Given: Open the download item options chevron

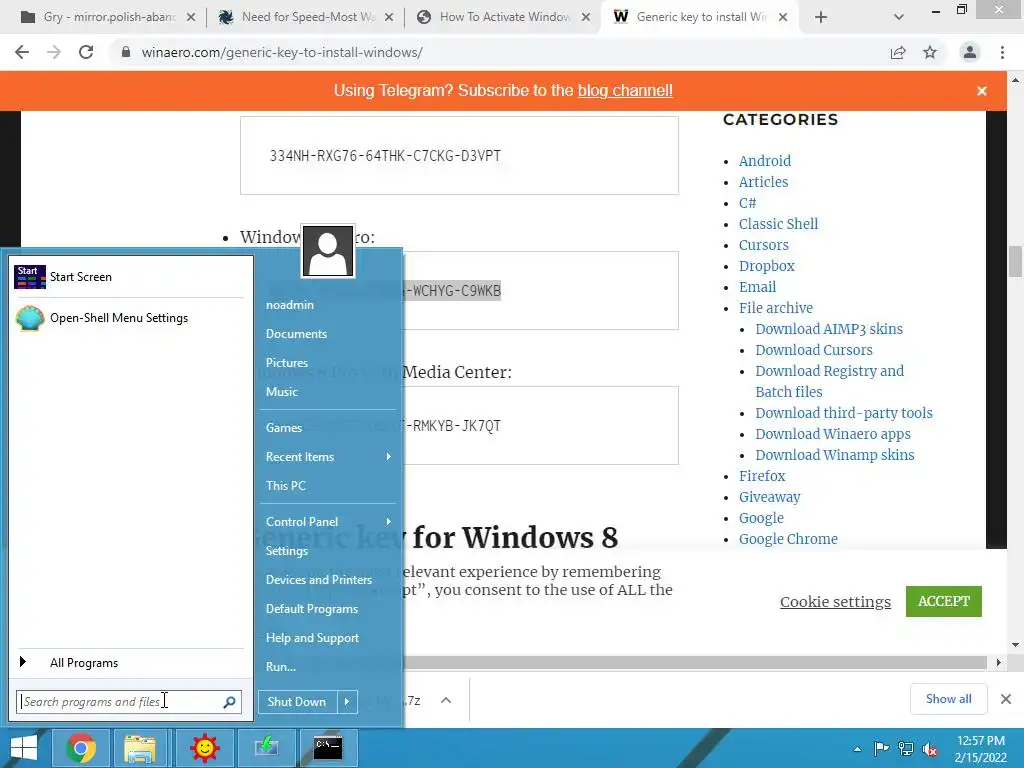Looking at the screenshot, I should [x=446, y=700].
